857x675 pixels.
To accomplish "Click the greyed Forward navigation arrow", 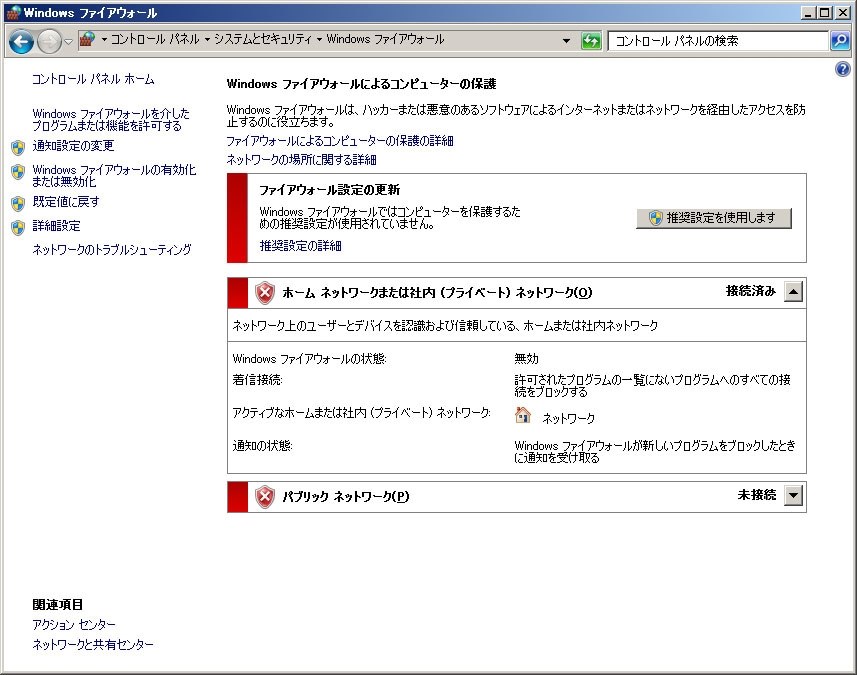I will (49, 42).
